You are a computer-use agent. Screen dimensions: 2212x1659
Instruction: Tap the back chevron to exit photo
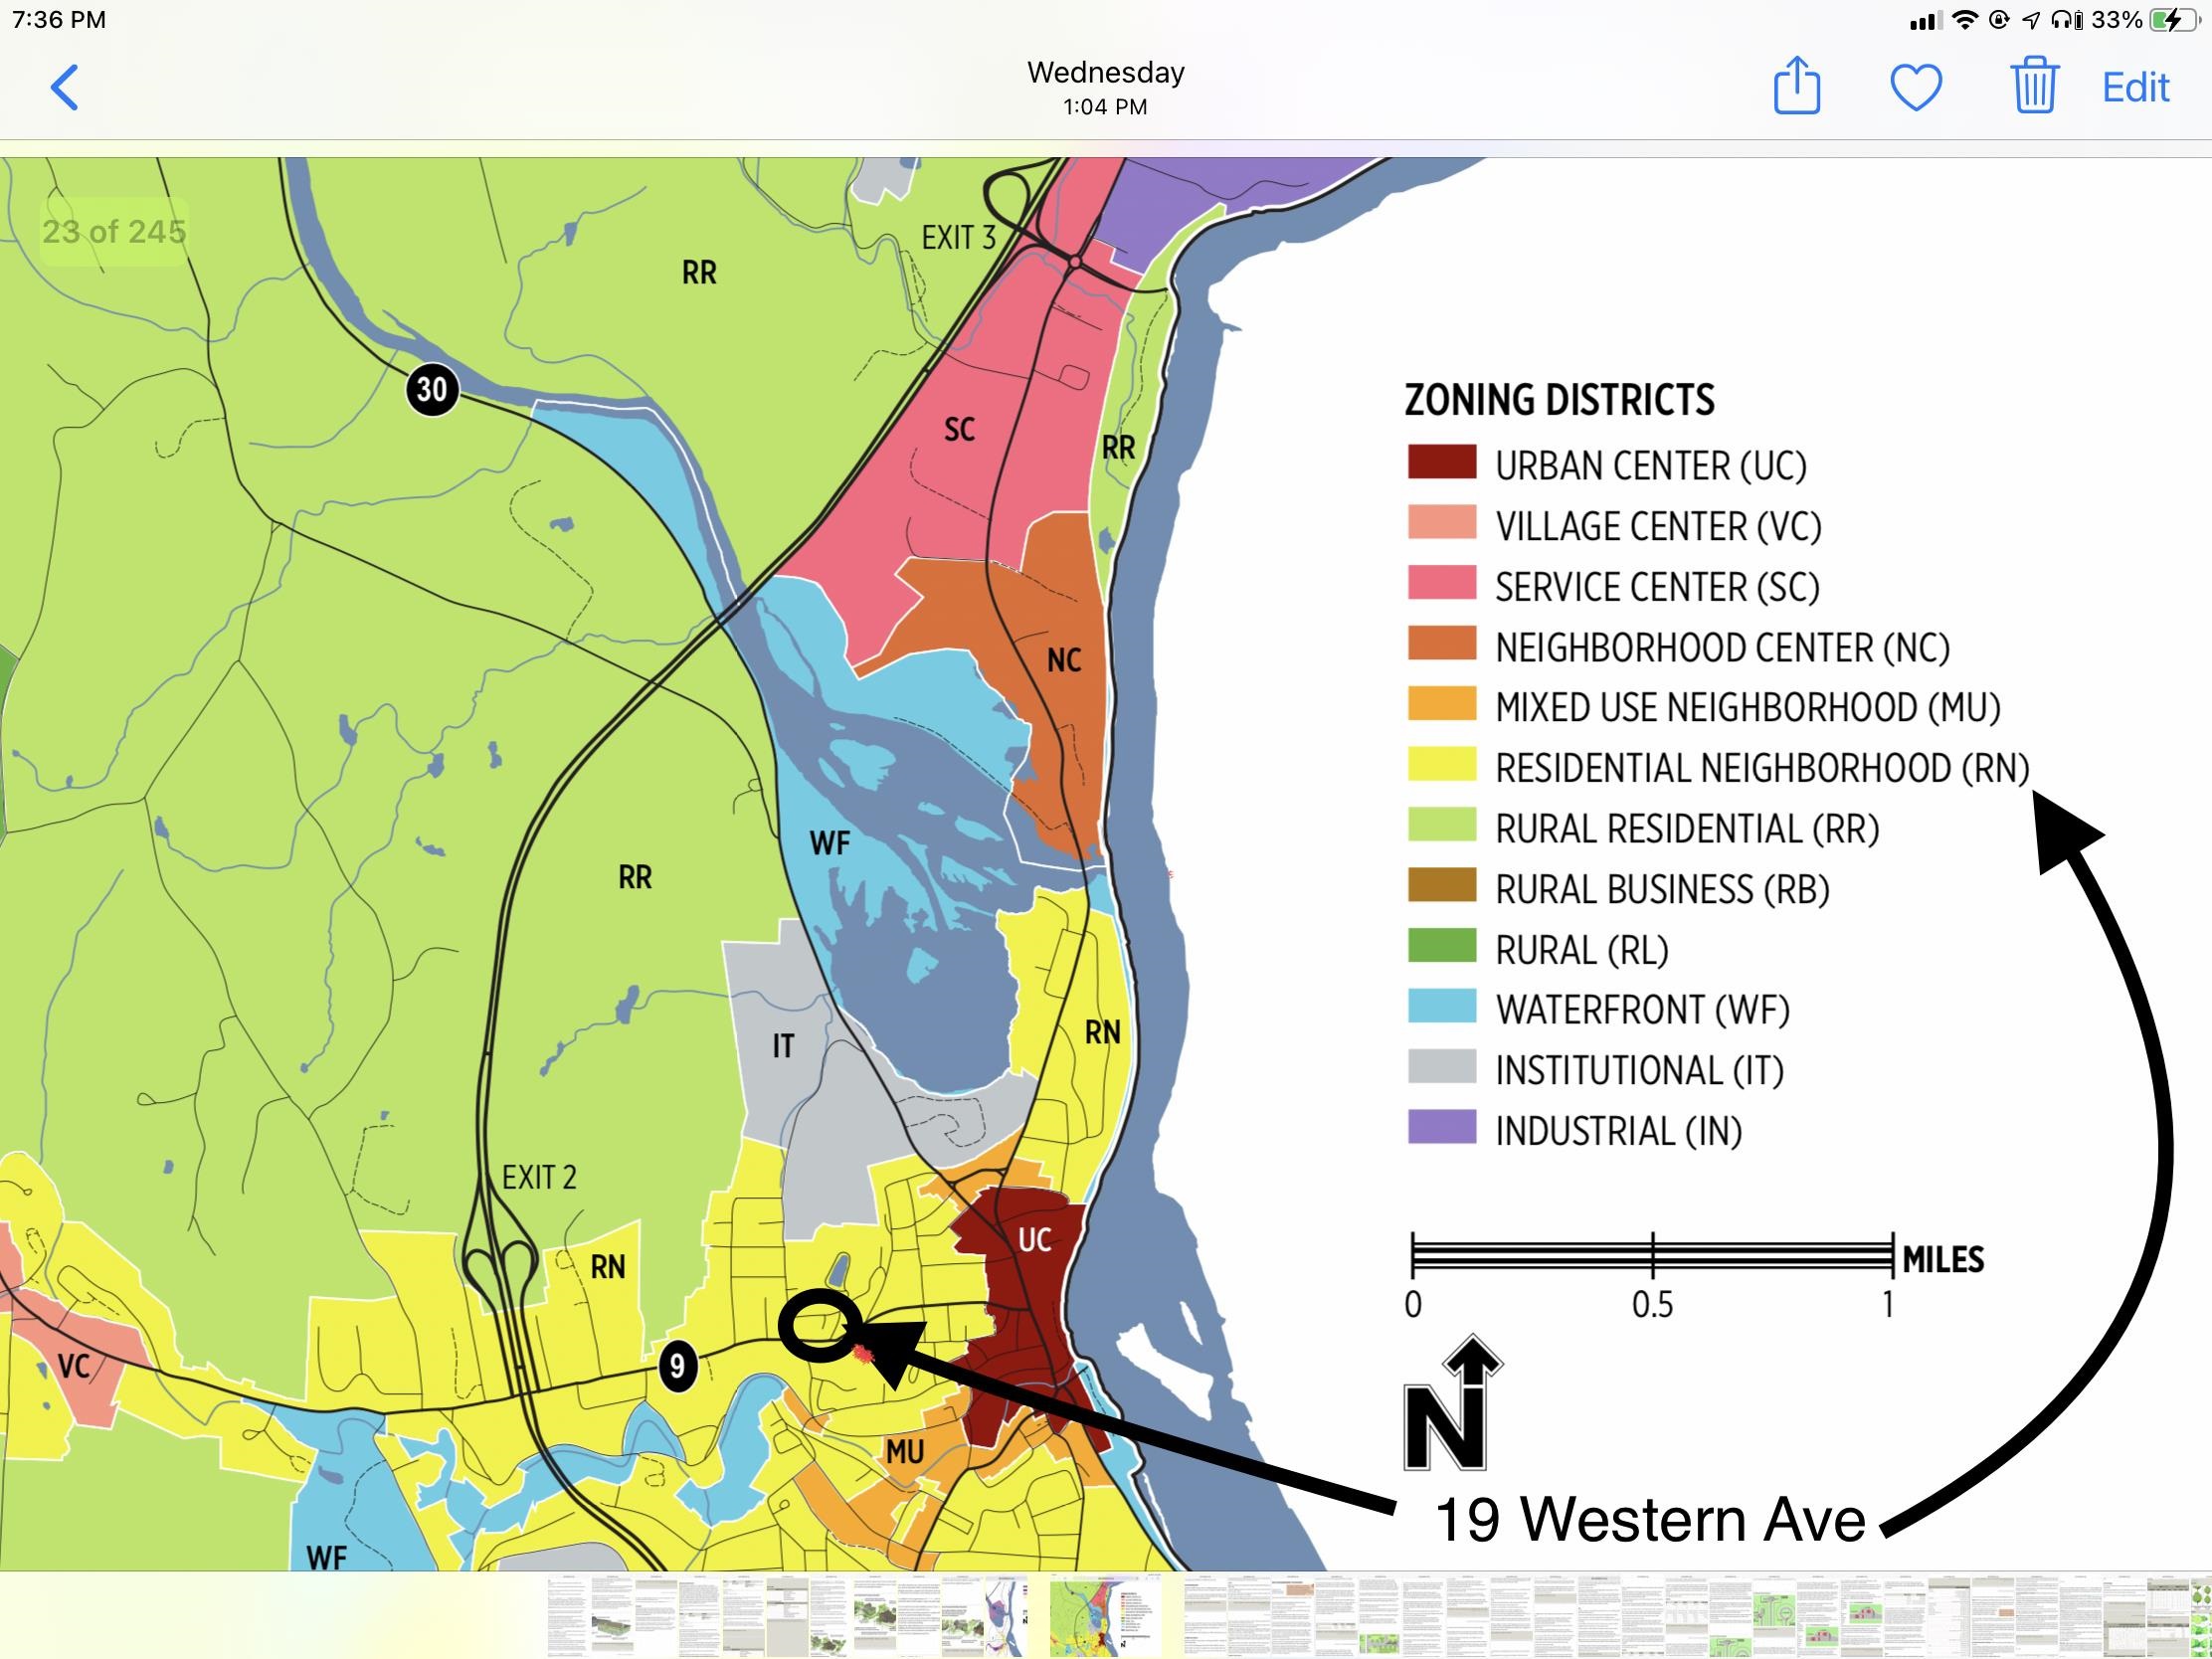(x=65, y=88)
